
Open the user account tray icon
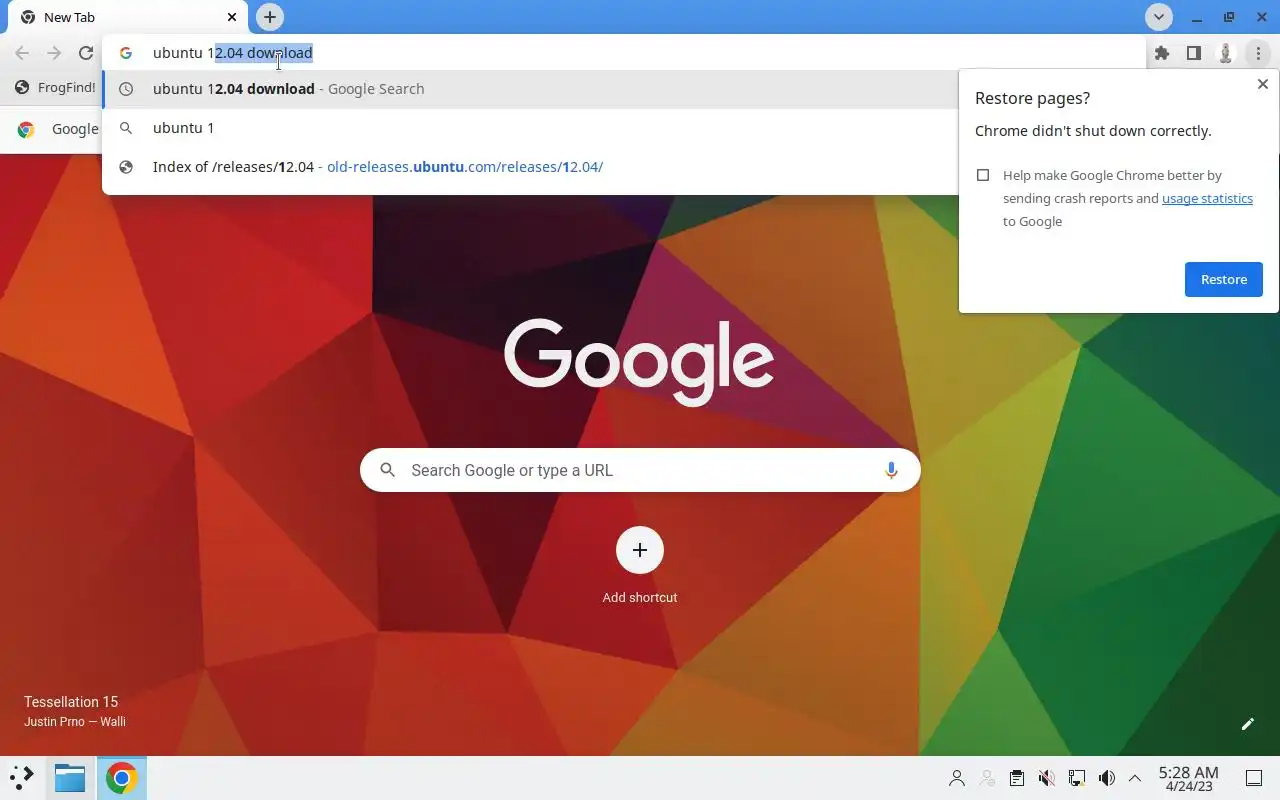tap(957, 778)
